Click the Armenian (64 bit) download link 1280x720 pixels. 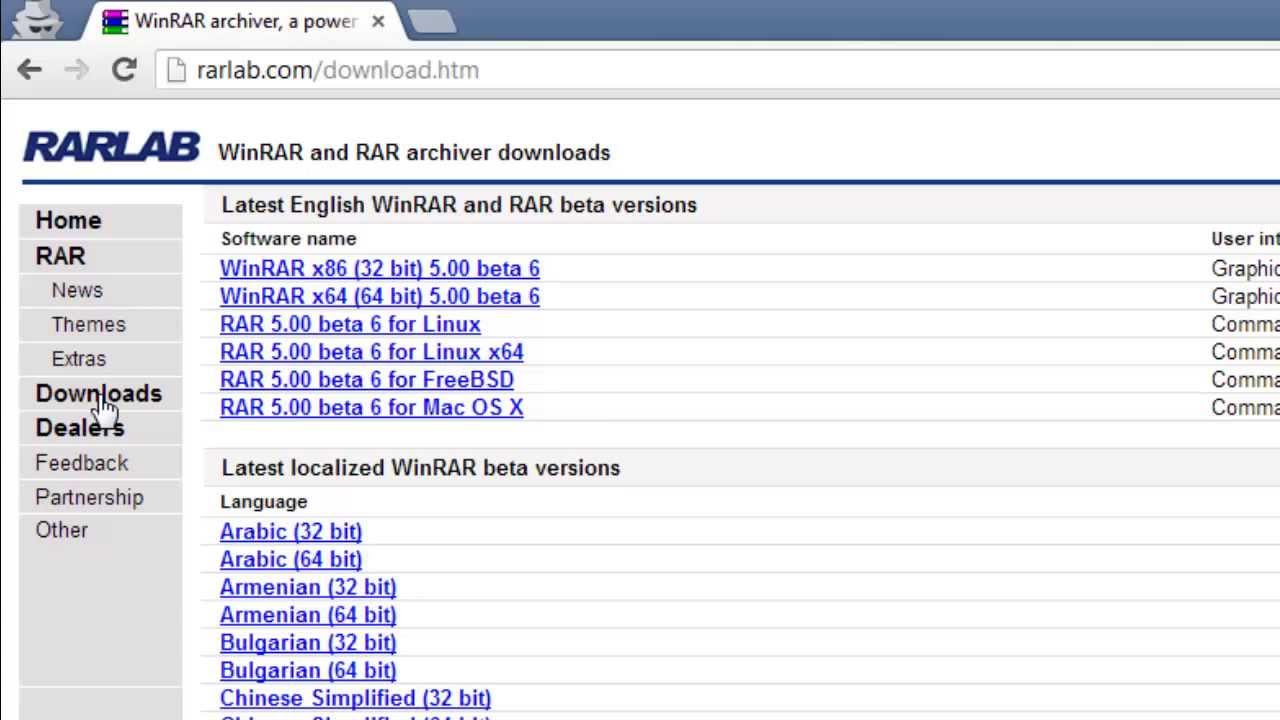coord(307,615)
